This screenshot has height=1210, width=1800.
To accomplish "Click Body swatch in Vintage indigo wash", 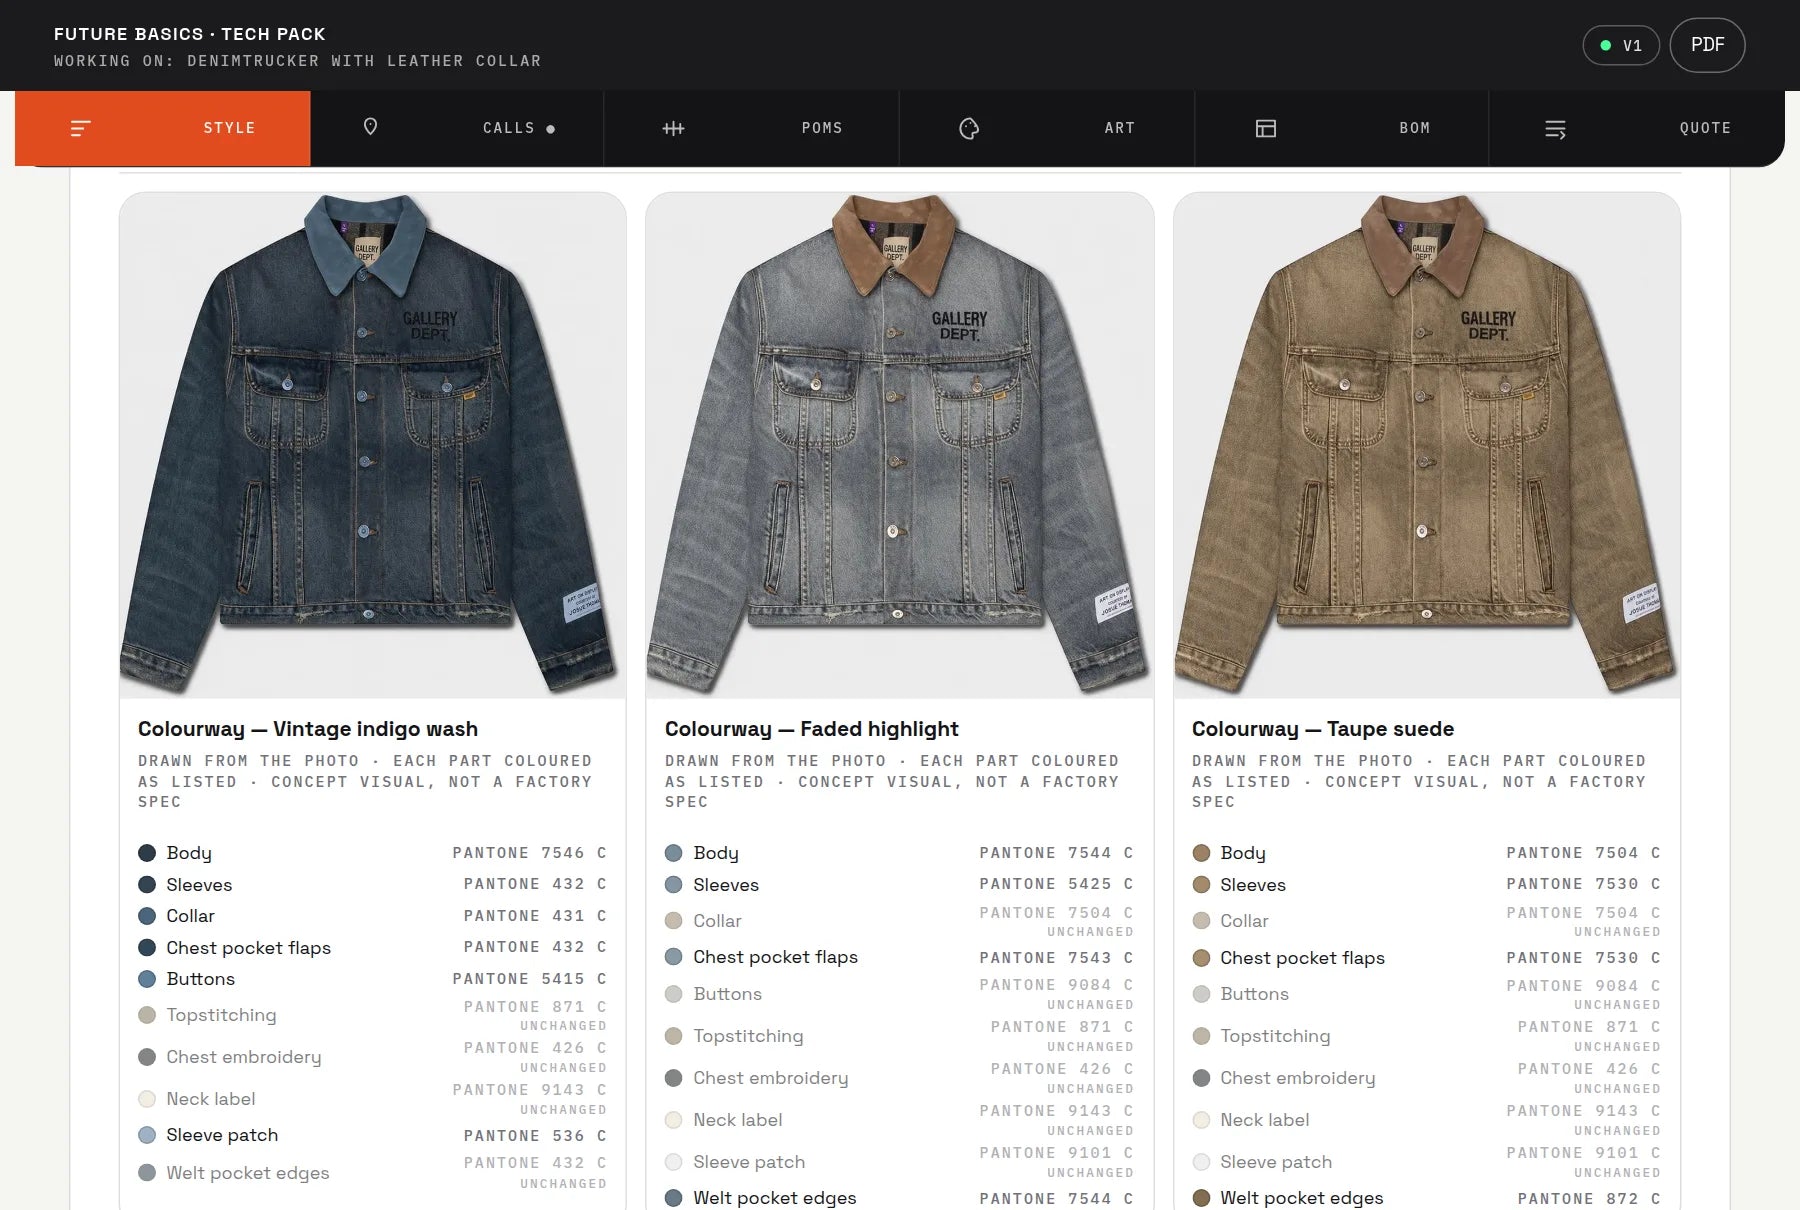I will pyautogui.click(x=147, y=853).
